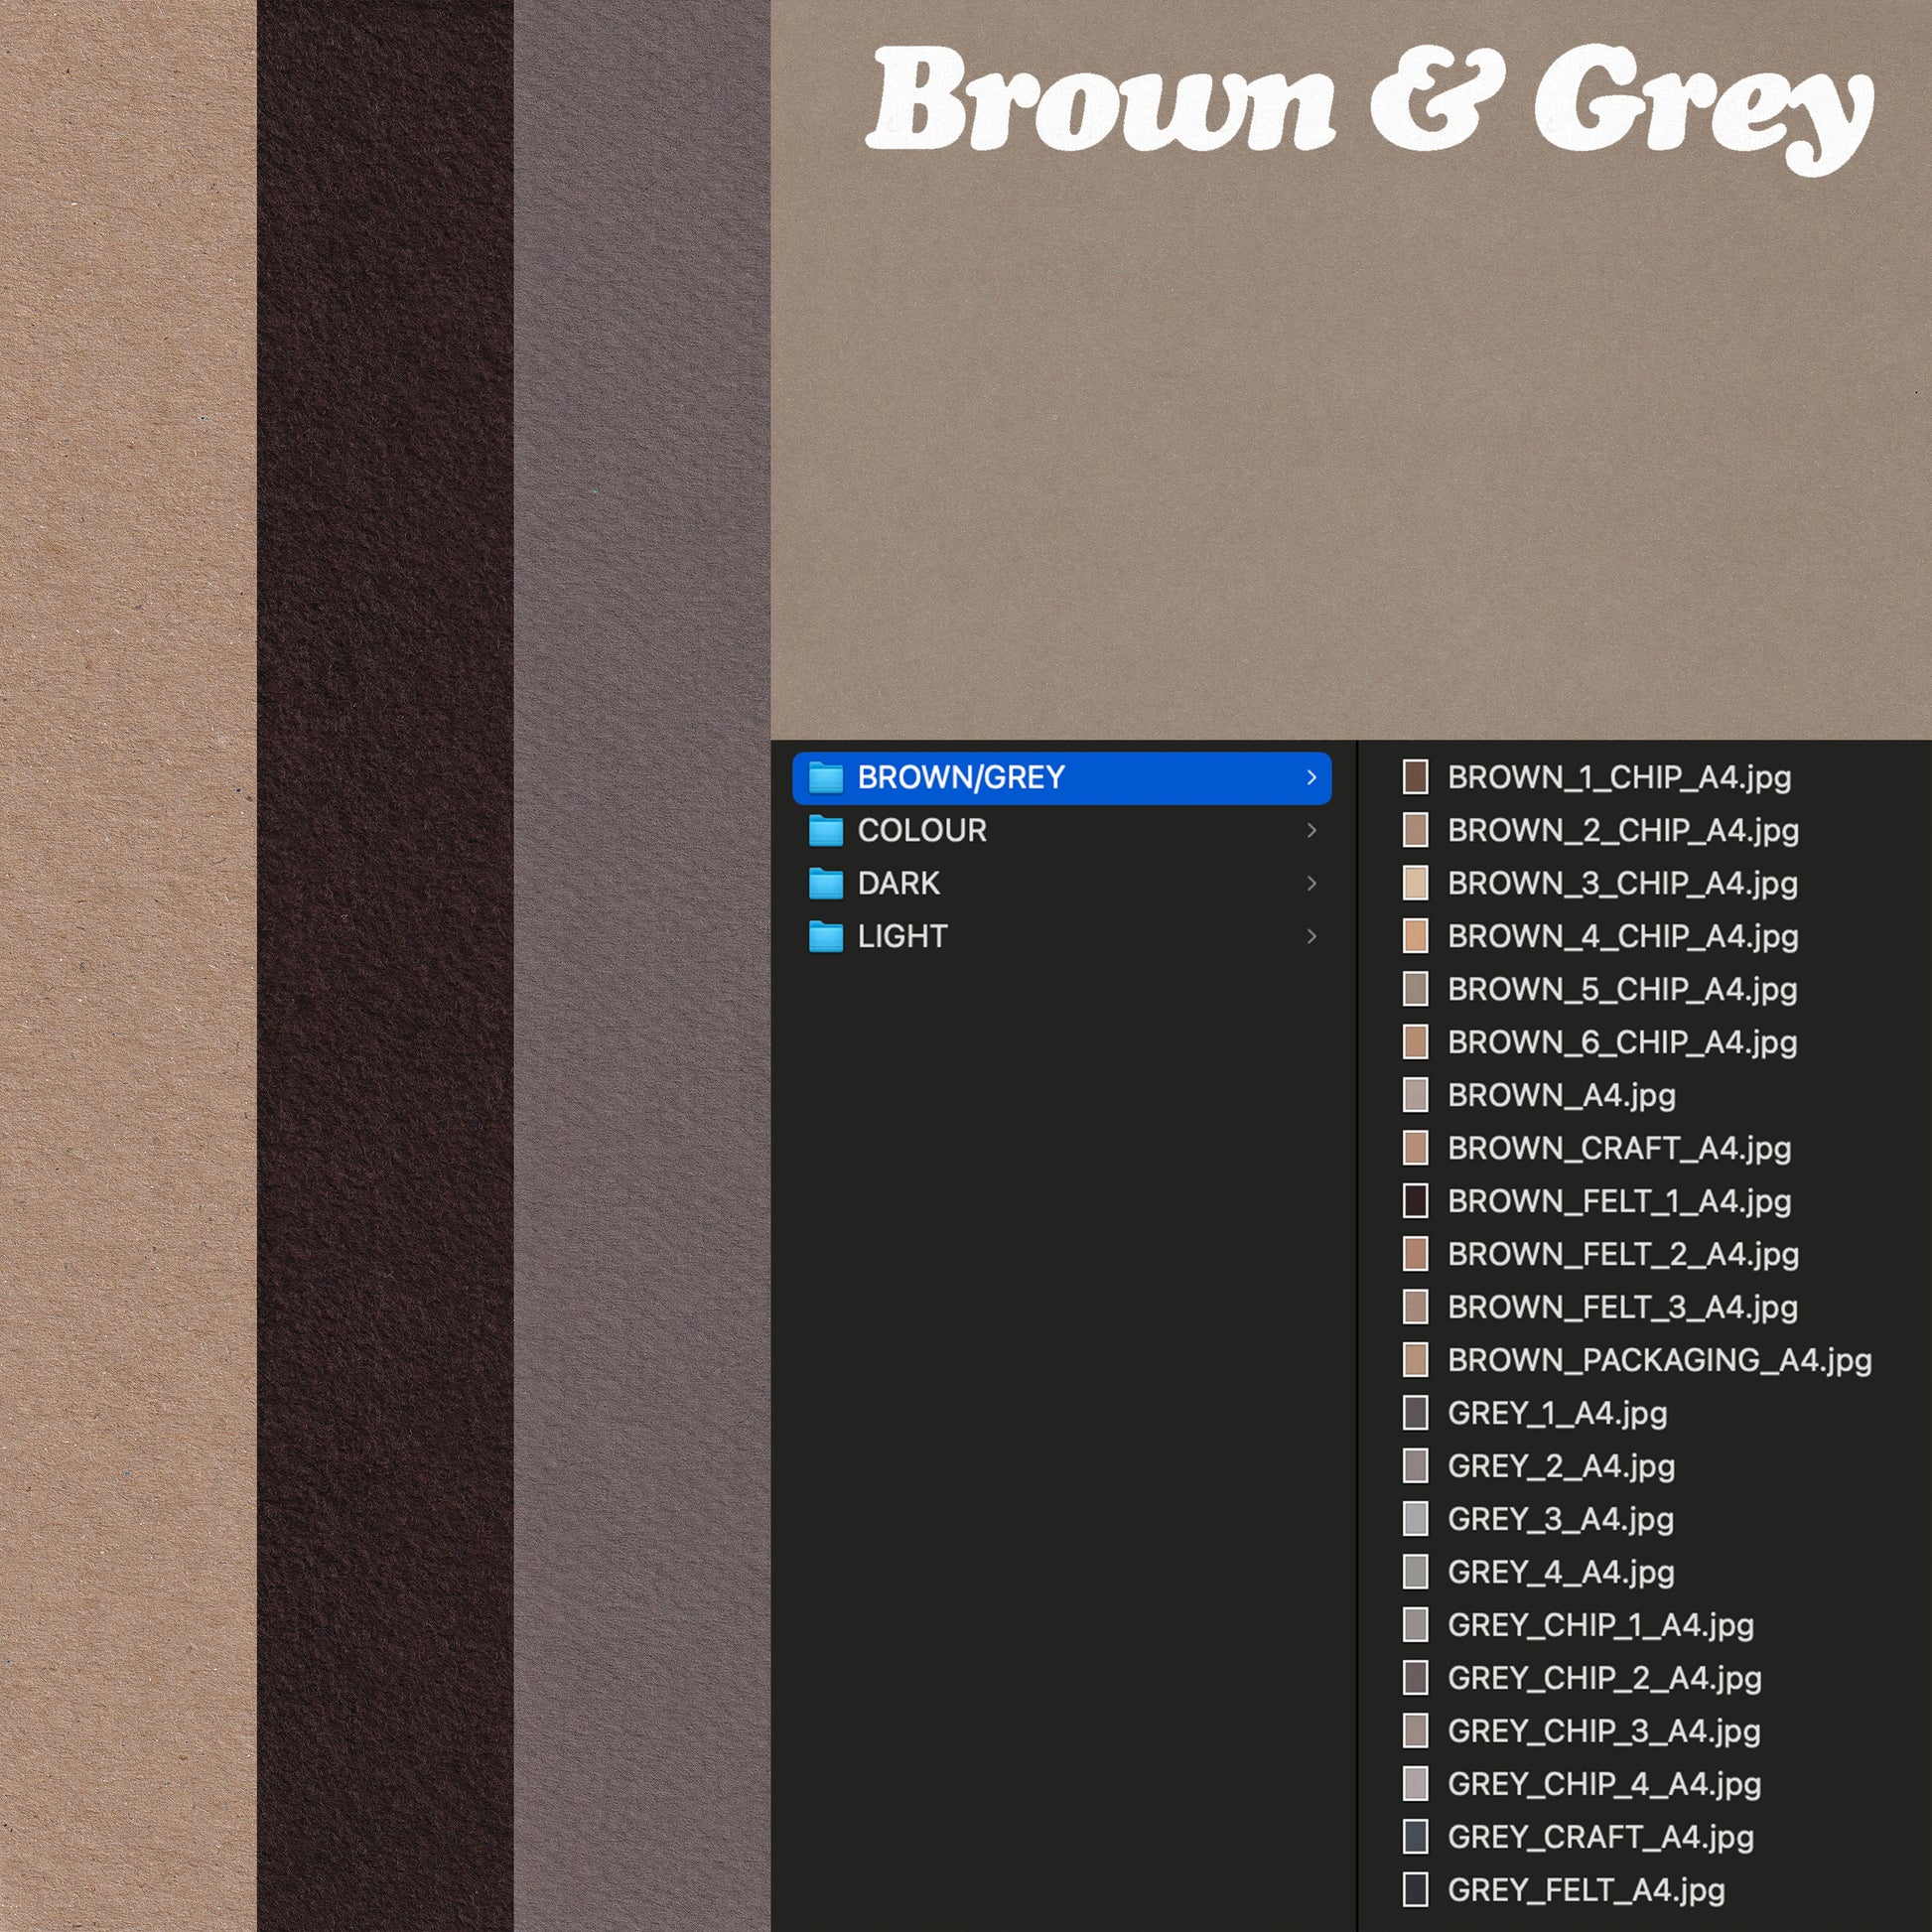The height and width of the screenshot is (1932, 1932).
Task: Expand the BROWN/GREY folder chevron
Action: pyautogui.click(x=1311, y=777)
